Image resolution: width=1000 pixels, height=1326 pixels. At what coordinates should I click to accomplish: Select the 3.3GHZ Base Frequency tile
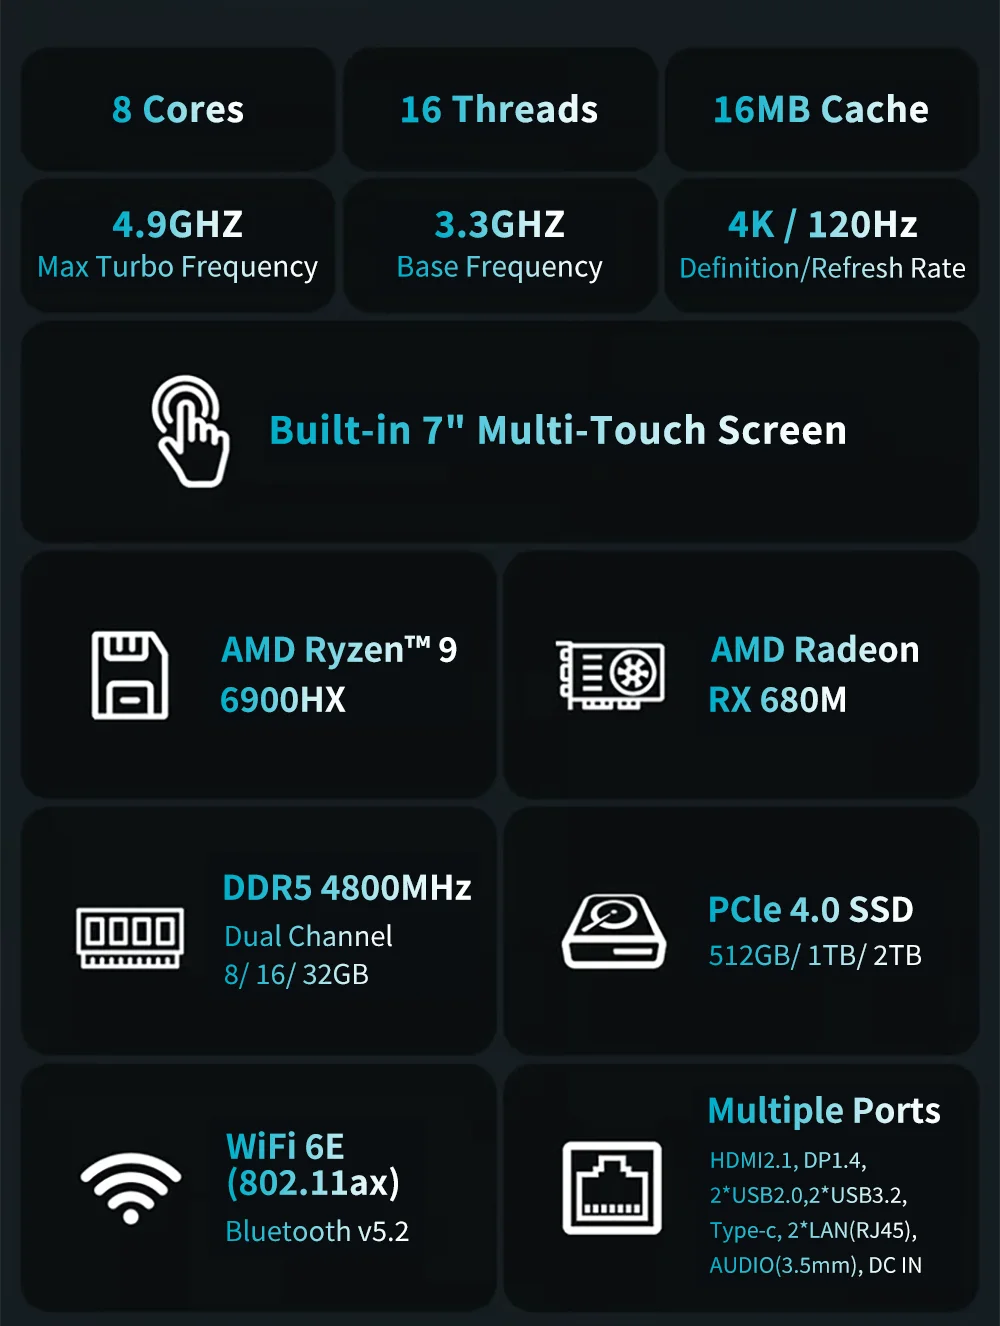click(x=500, y=245)
